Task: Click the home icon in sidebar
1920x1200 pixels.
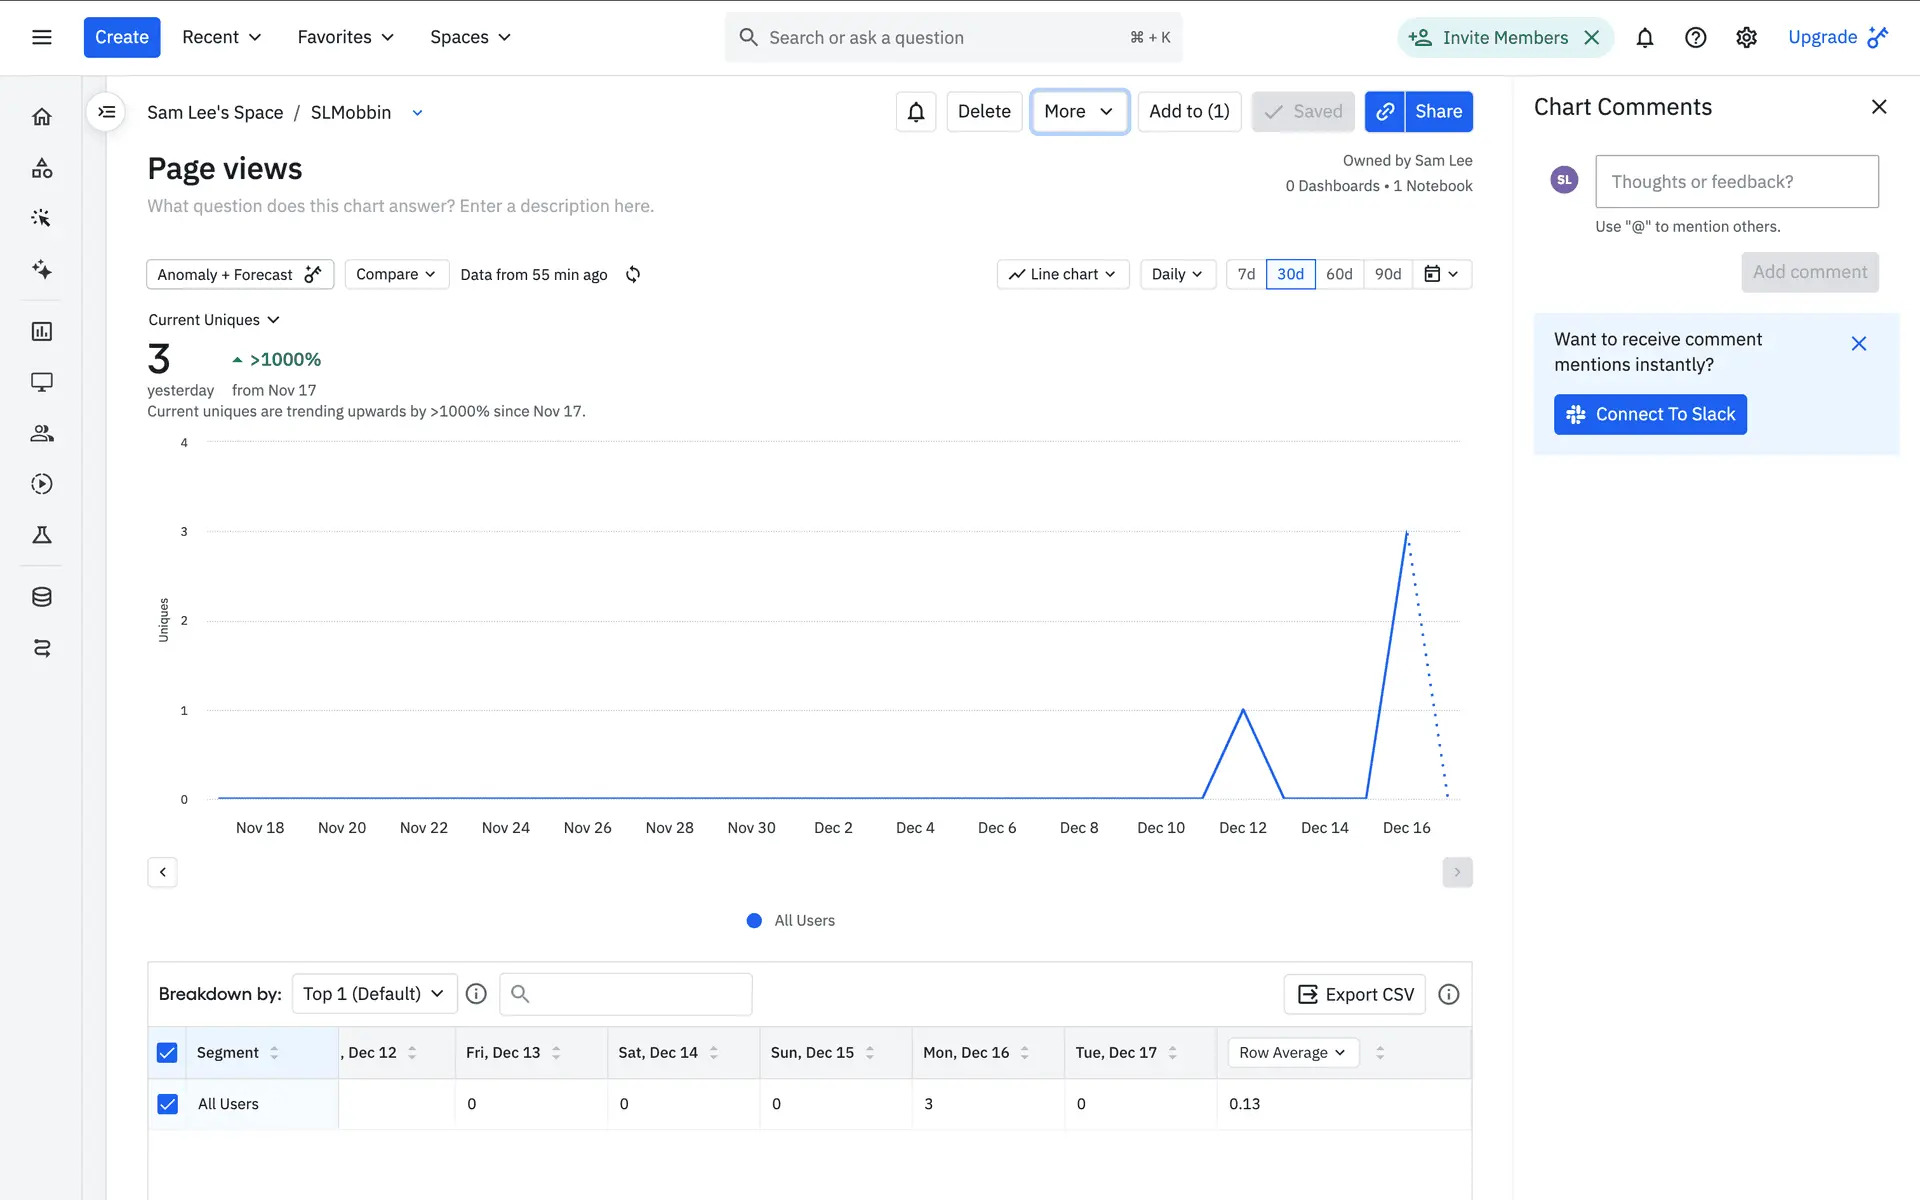Action: click(42, 117)
